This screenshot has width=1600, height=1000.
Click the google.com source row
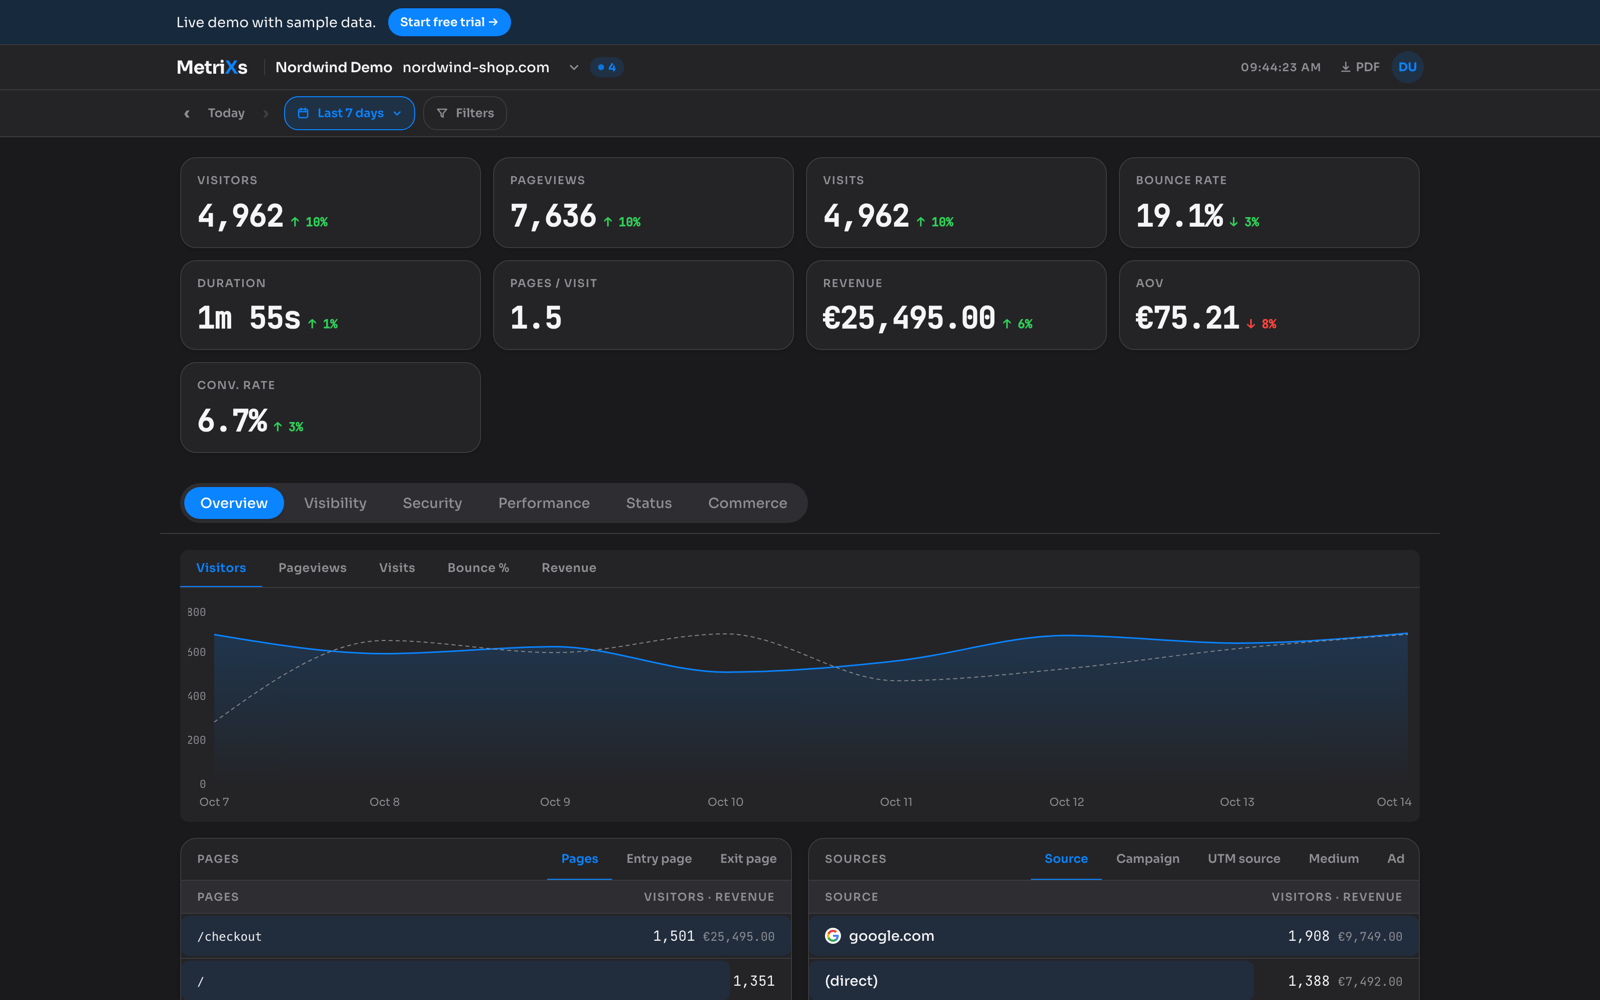pos(1114,937)
